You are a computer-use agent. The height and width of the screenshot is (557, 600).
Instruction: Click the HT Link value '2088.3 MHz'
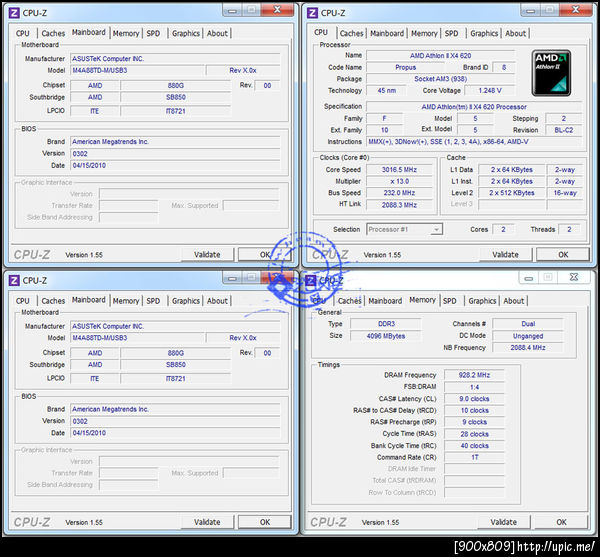tap(399, 205)
